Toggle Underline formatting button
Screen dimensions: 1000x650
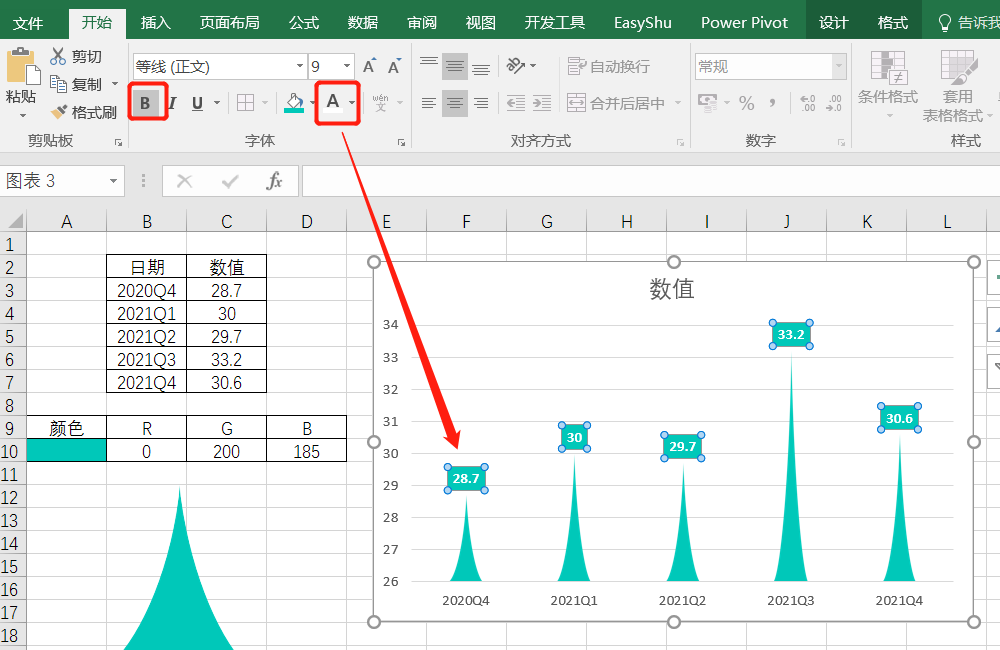coord(197,103)
